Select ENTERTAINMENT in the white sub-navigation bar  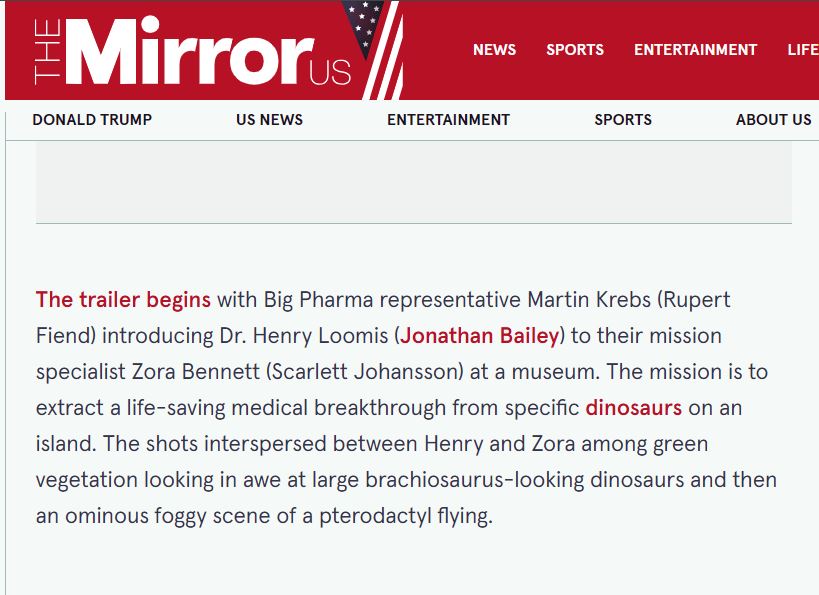point(448,120)
